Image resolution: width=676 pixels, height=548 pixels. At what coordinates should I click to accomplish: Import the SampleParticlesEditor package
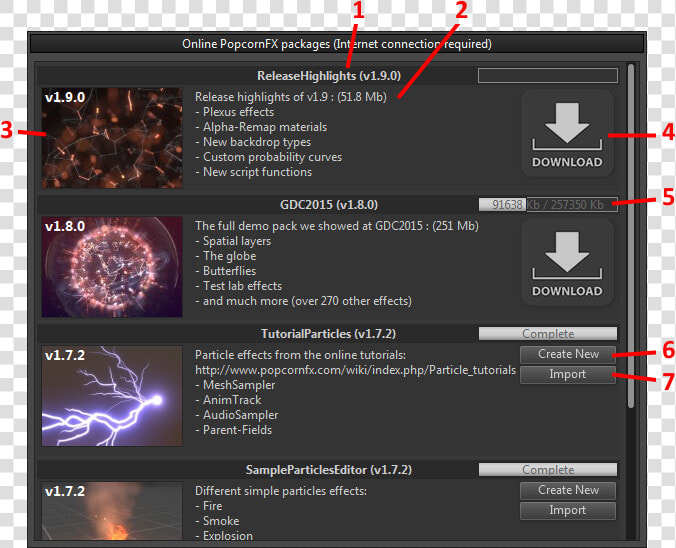(568, 510)
